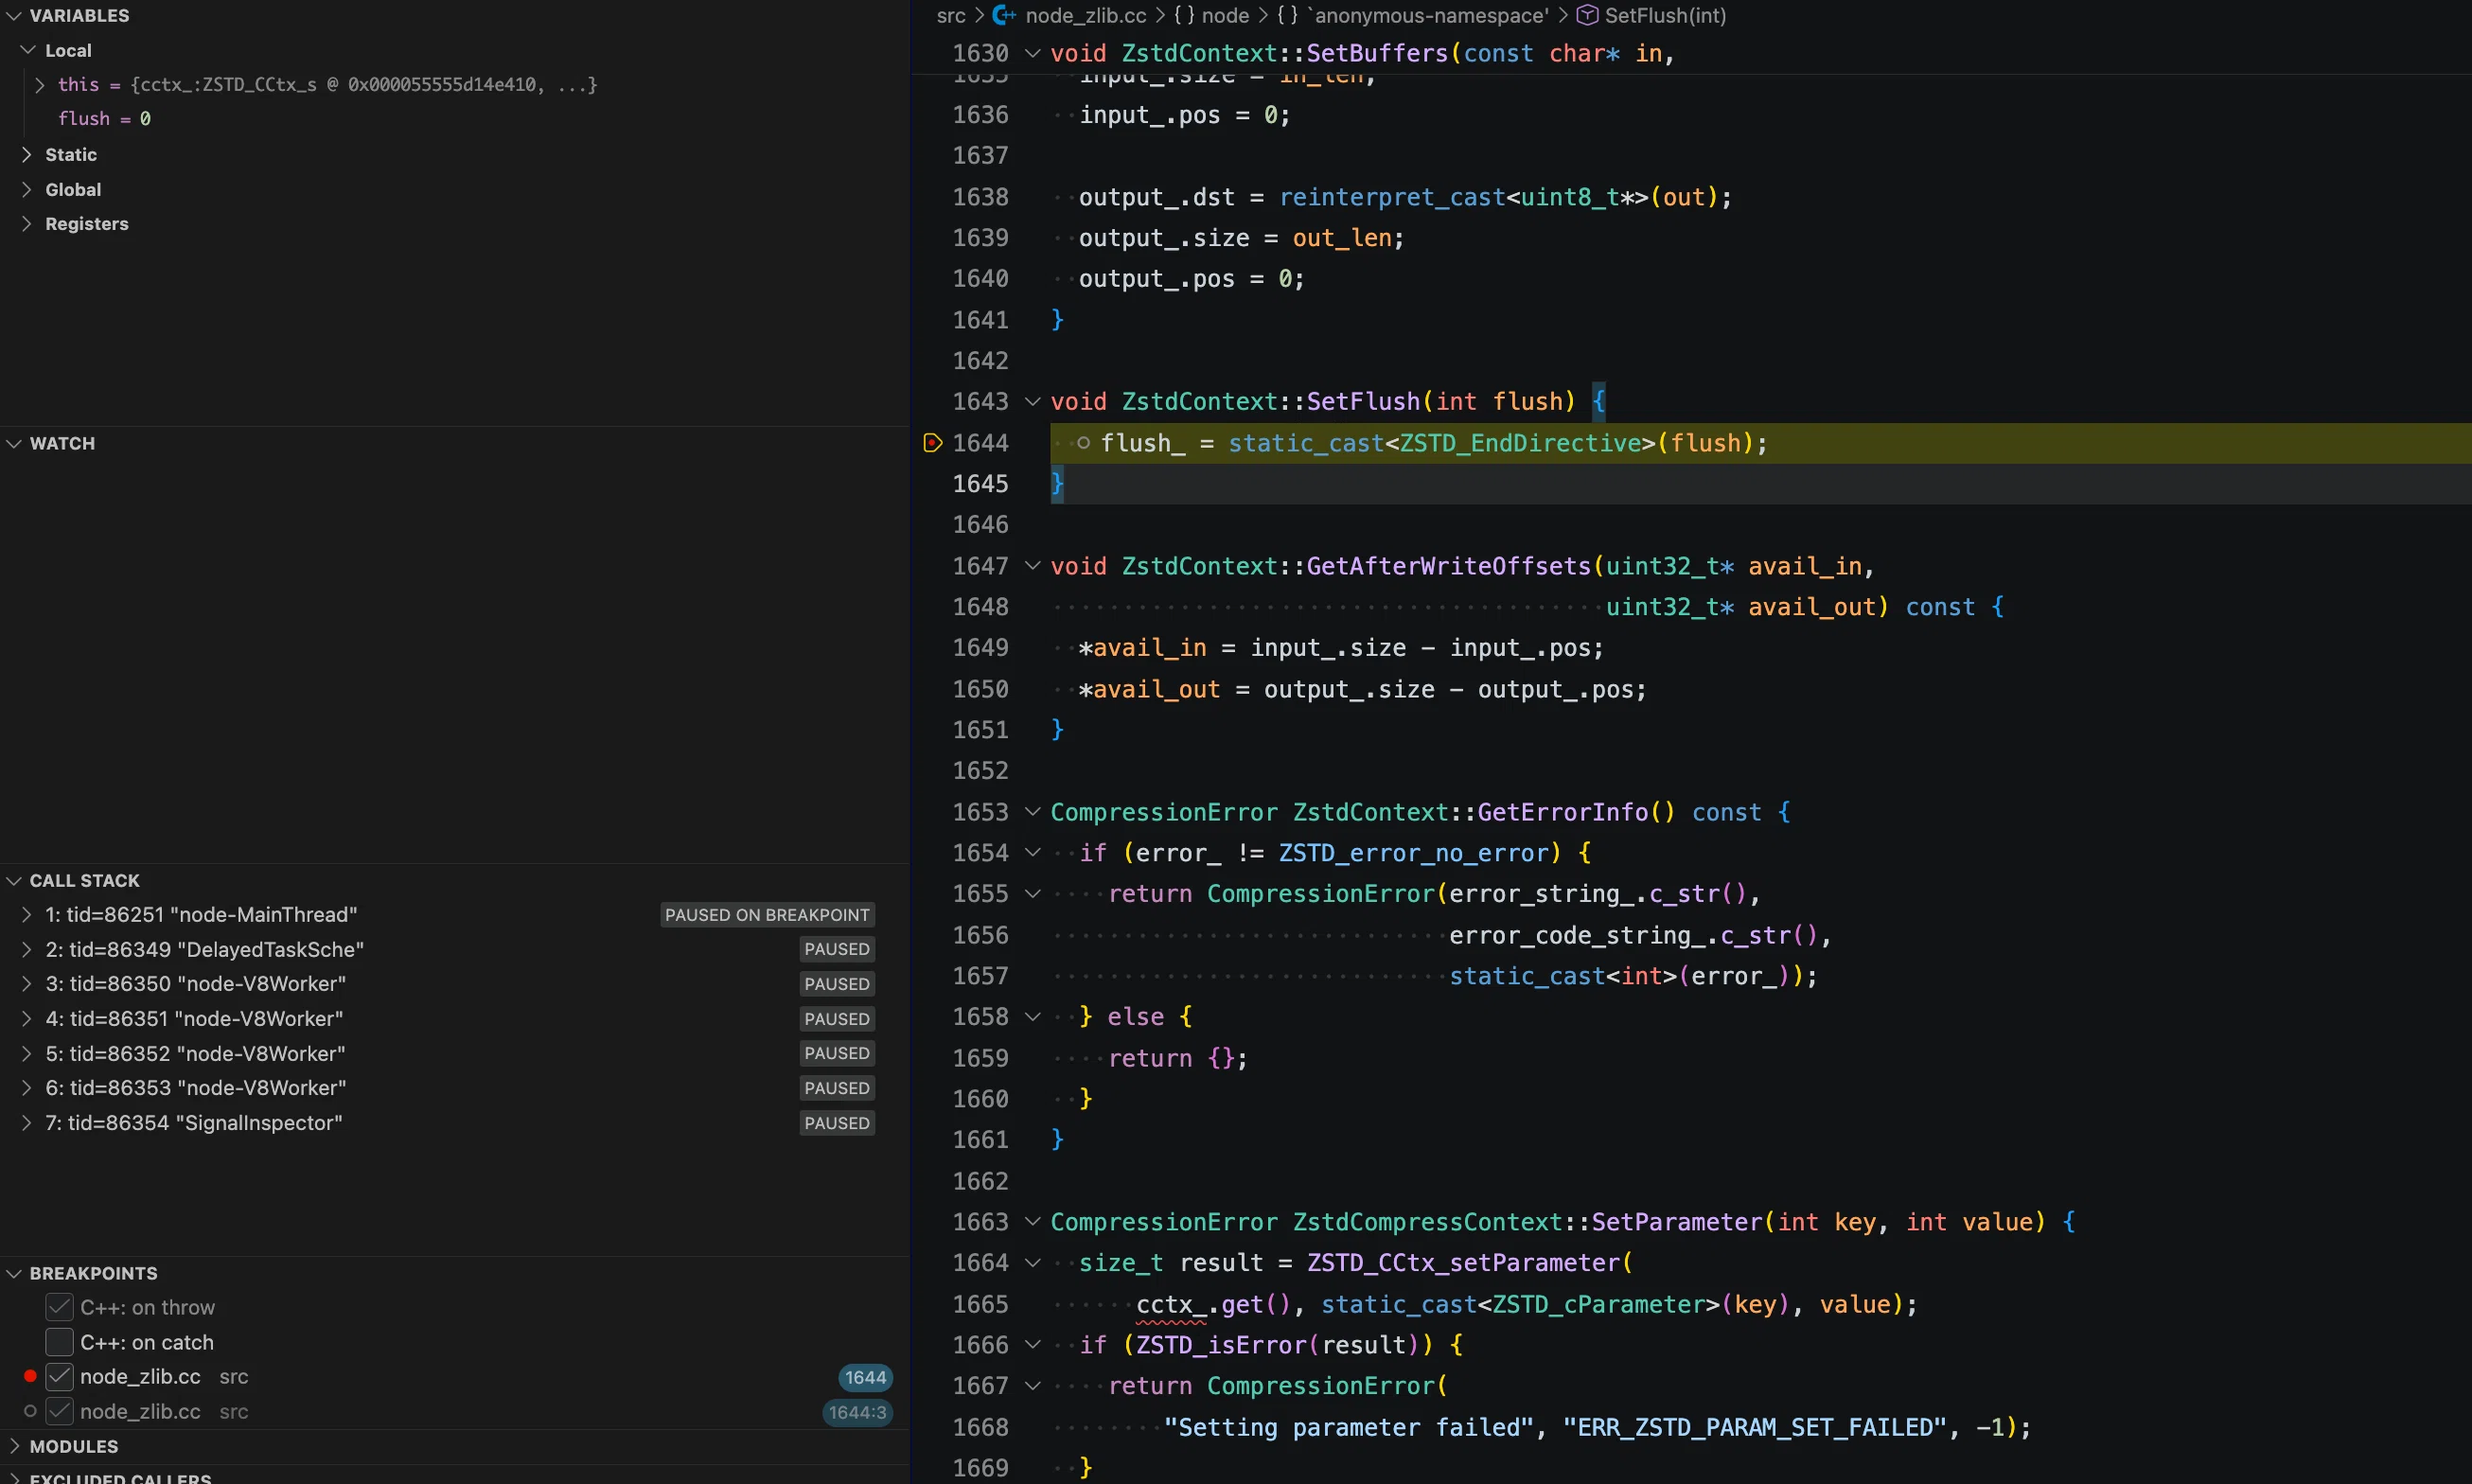The width and height of the screenshot is (2472, 1484).
Task: Click the C++ file icon in the breadcrumb
Action: (1004, 16)
